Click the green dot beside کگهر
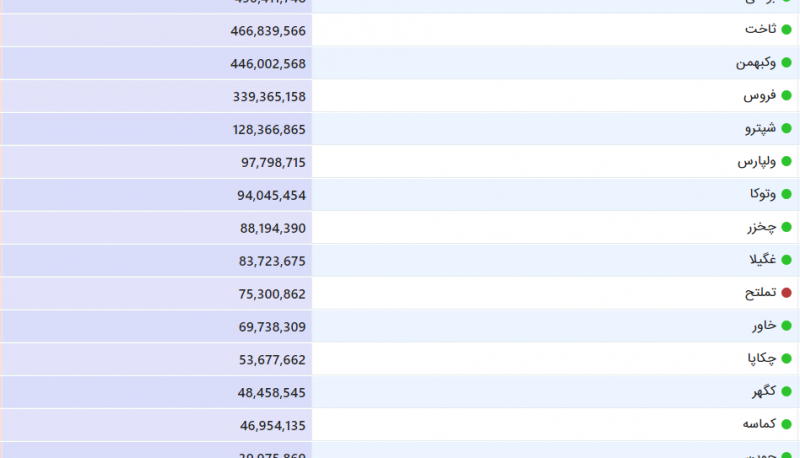Image resolution: width=800 pixels, height=458 pixels. pos(786,393)
